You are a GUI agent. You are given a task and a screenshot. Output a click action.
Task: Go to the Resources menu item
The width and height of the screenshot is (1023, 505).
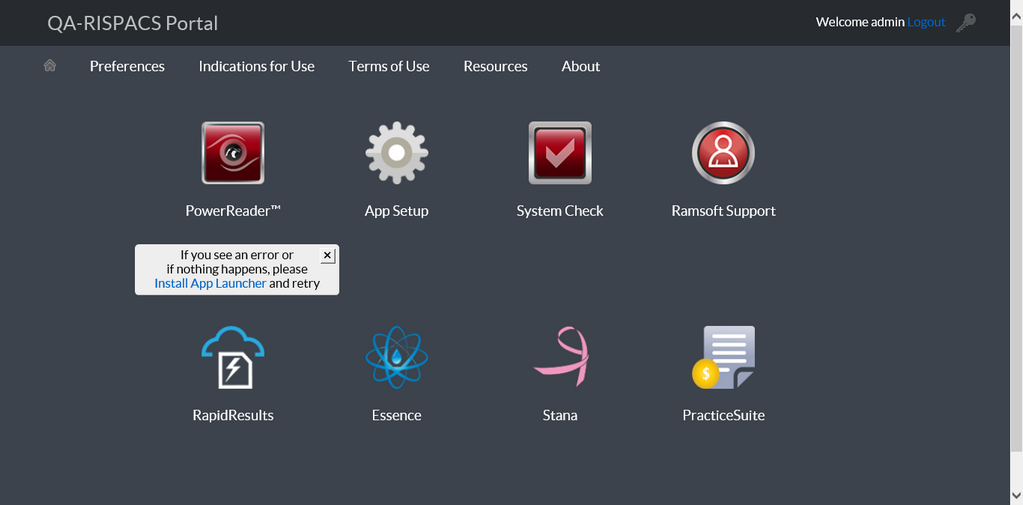pos(495,66)
